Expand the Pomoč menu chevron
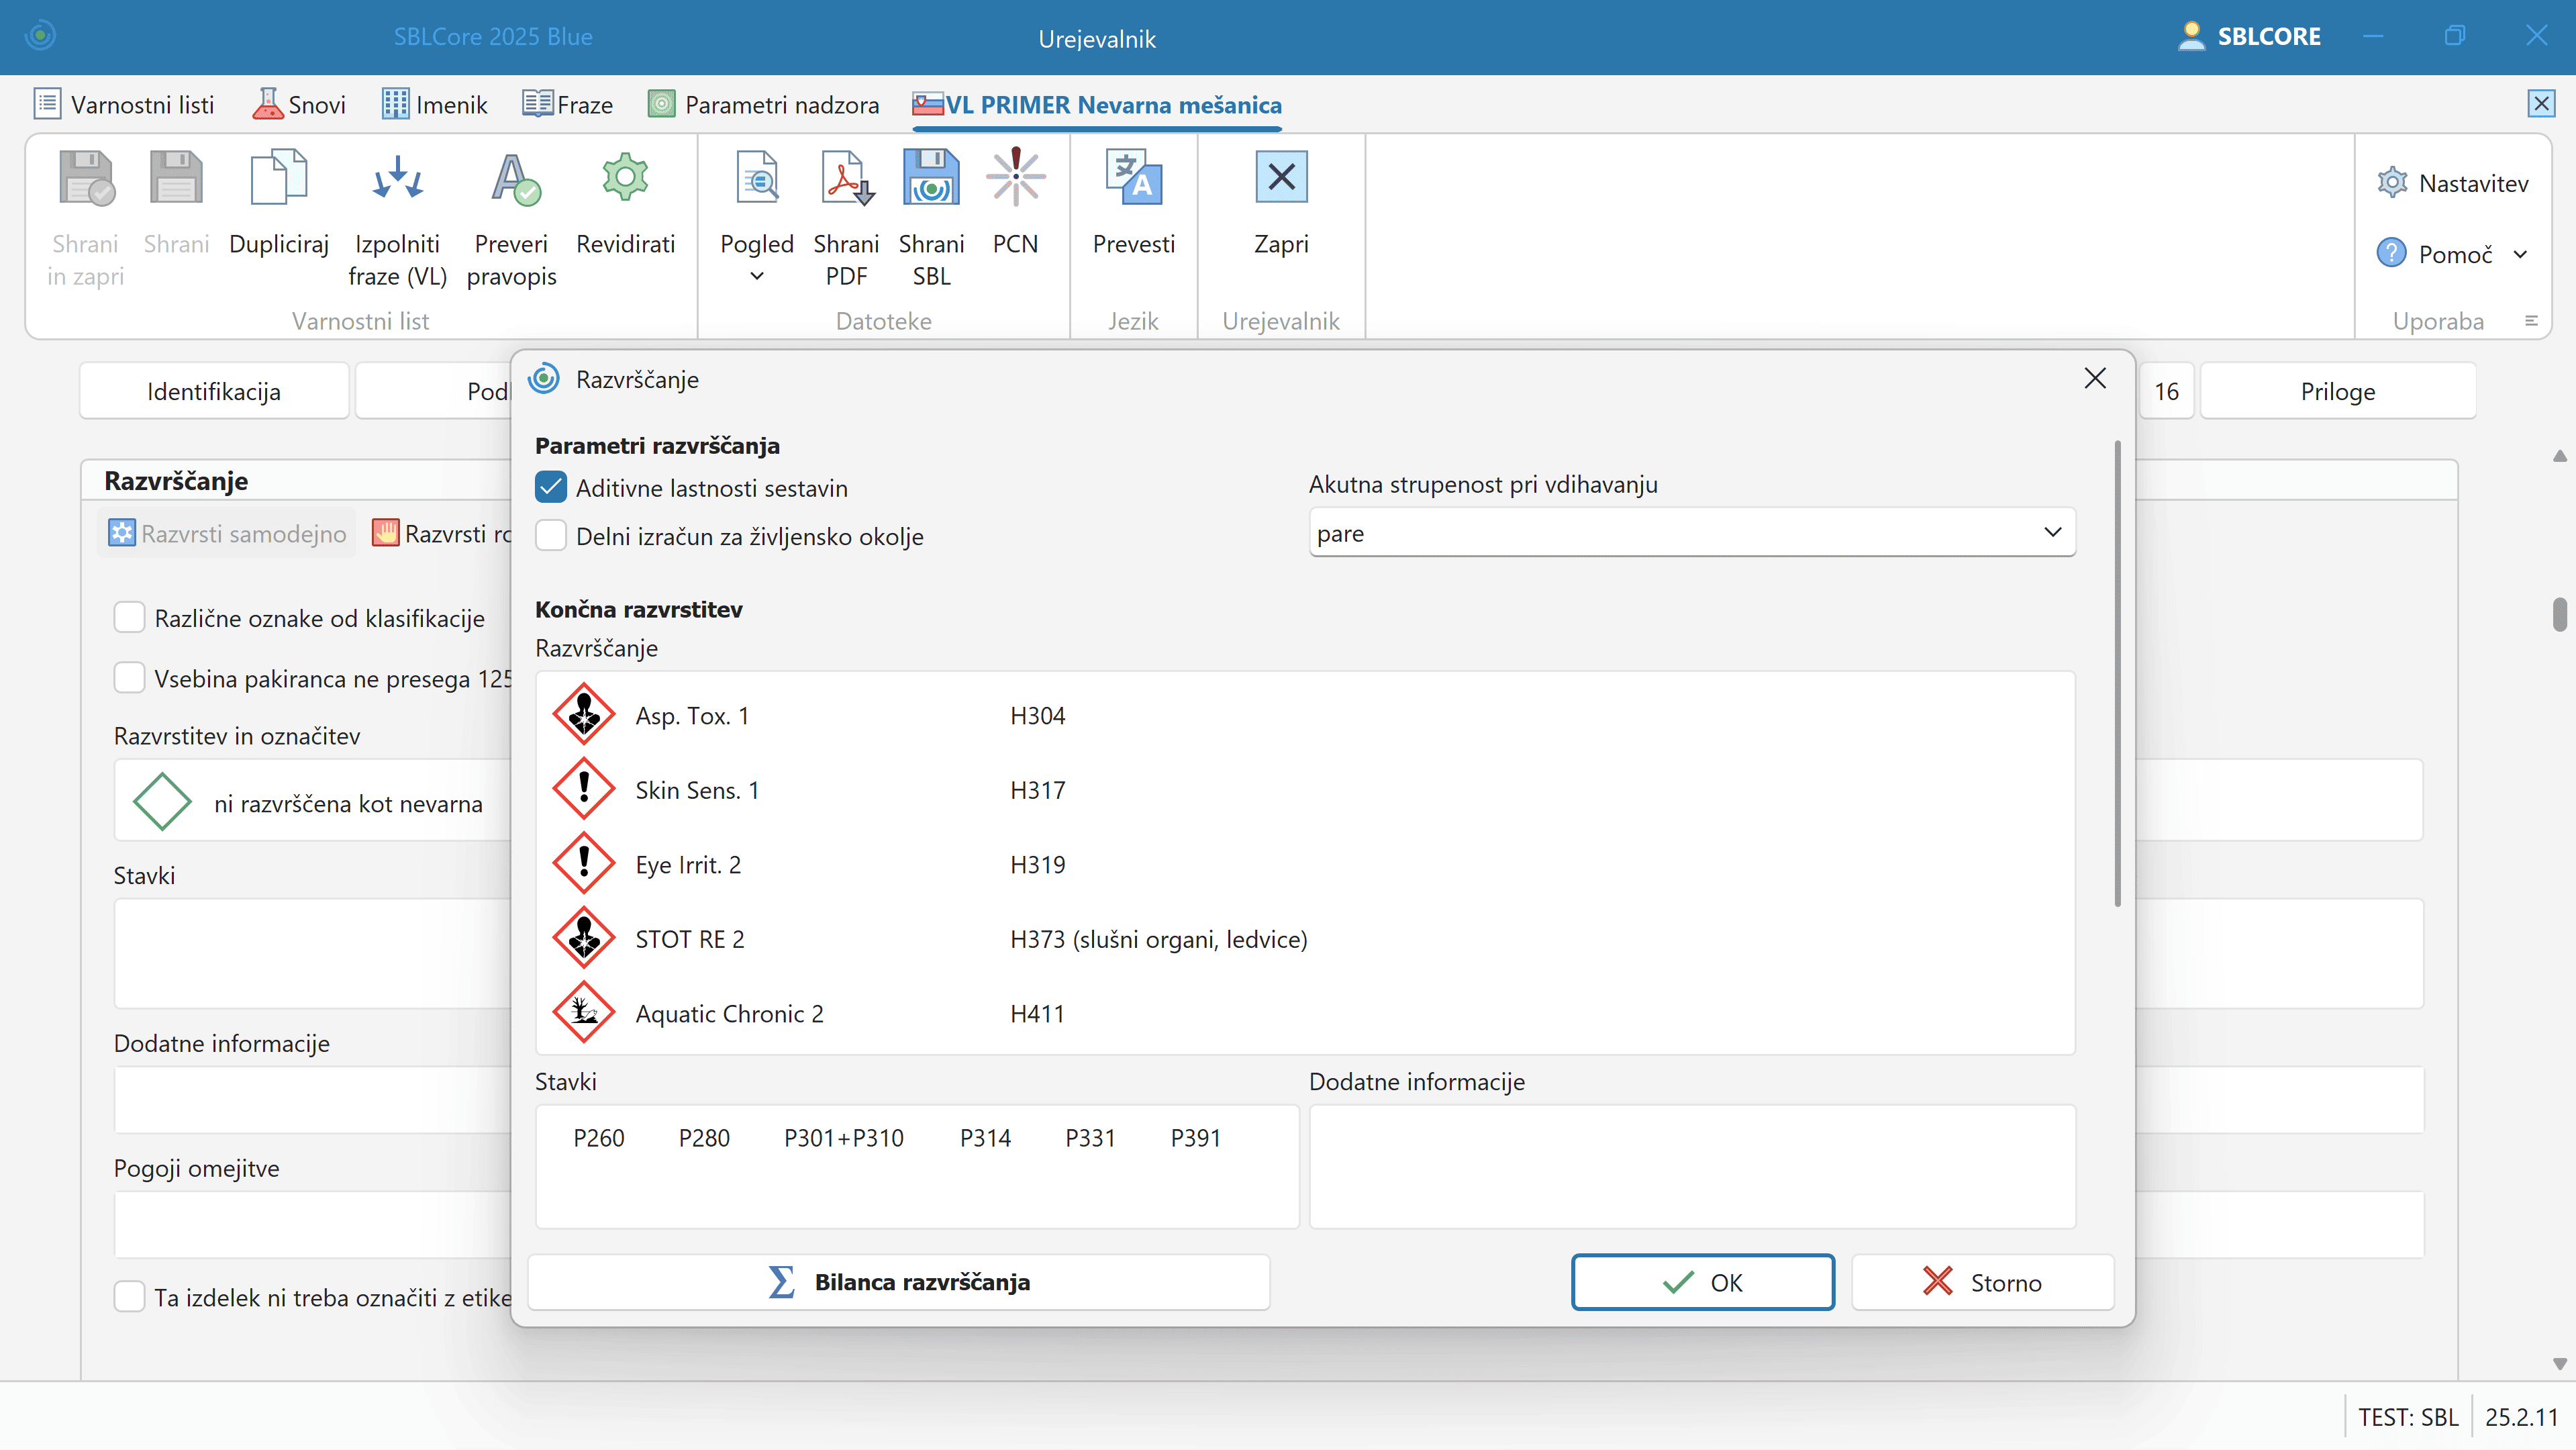This screenshot has height=1450, width=2576. [x=2521, y=255]
